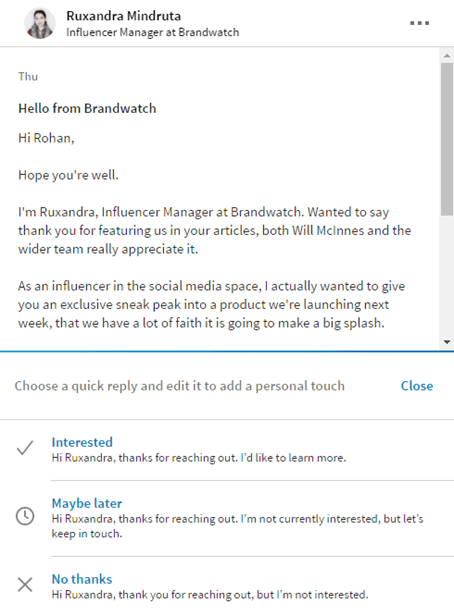The height and width of the screenshot is (616, 454).
Task: Close the quick reply panel
Action: point(417,386)
